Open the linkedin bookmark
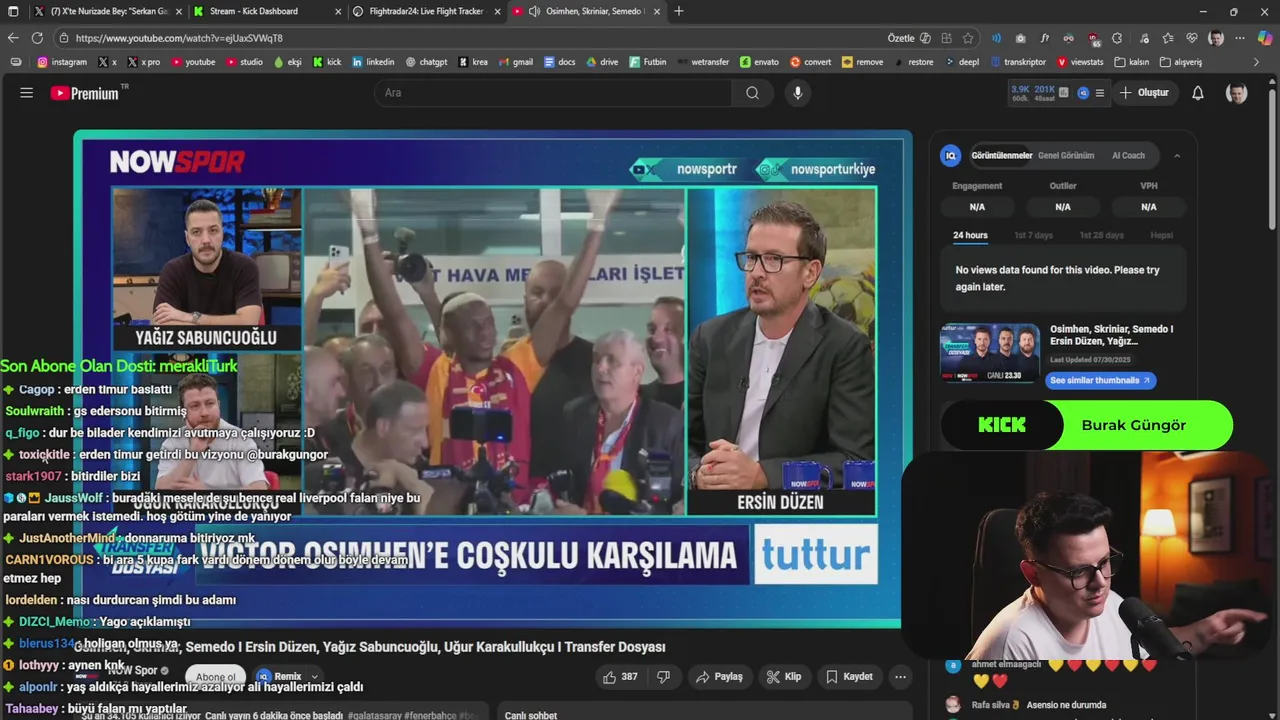The height and width of the screenshot is (720, 1280). tap(372, 62)
